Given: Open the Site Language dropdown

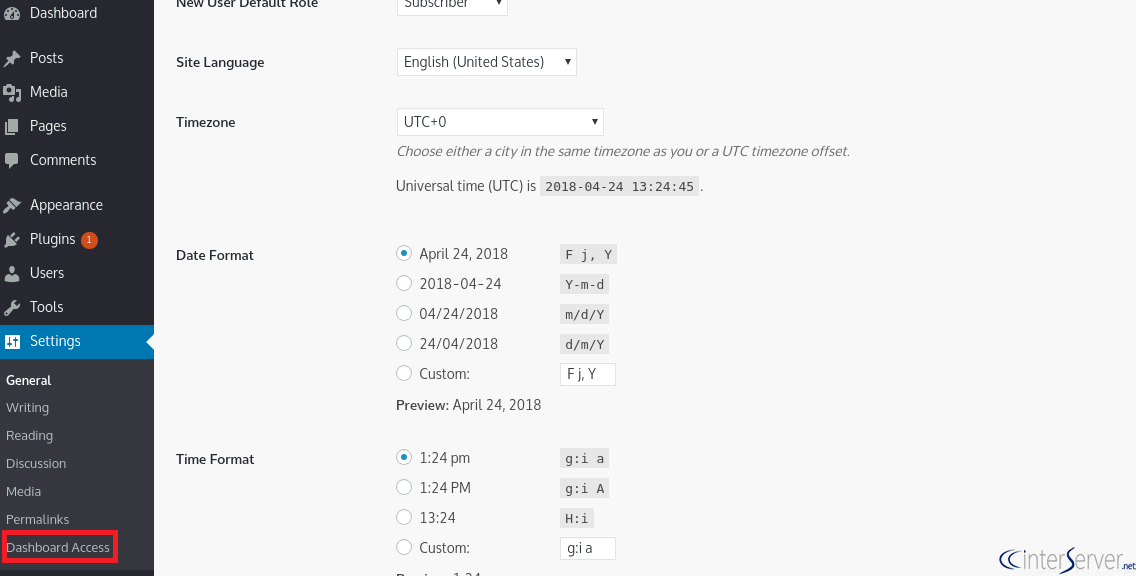Looking at the screenshot, I should (x=487, y=62).
